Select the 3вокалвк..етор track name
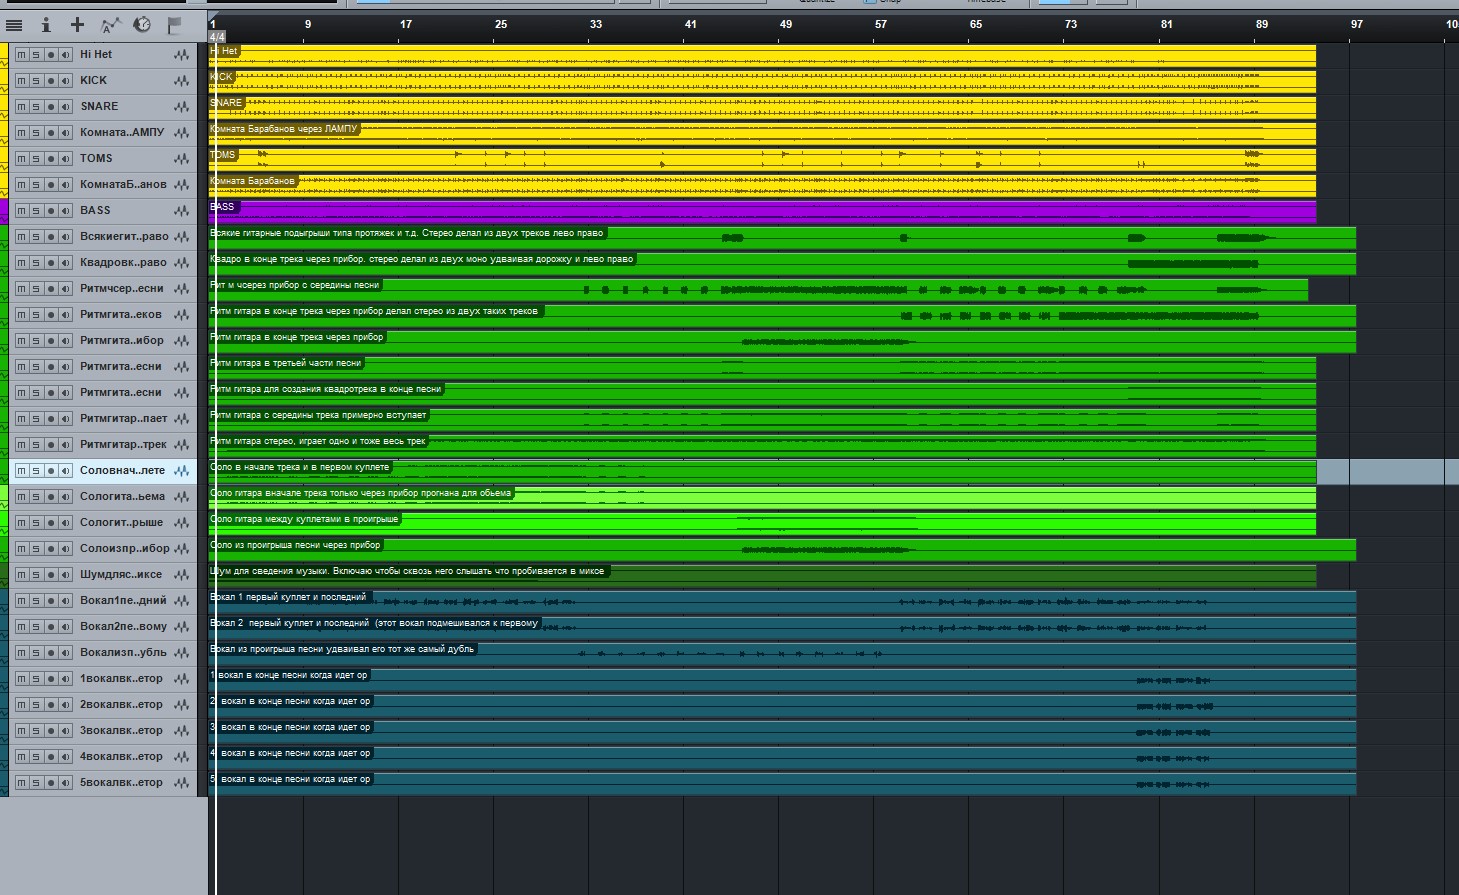The width and height of the screenshot is (1459, 895). (121, 731)
